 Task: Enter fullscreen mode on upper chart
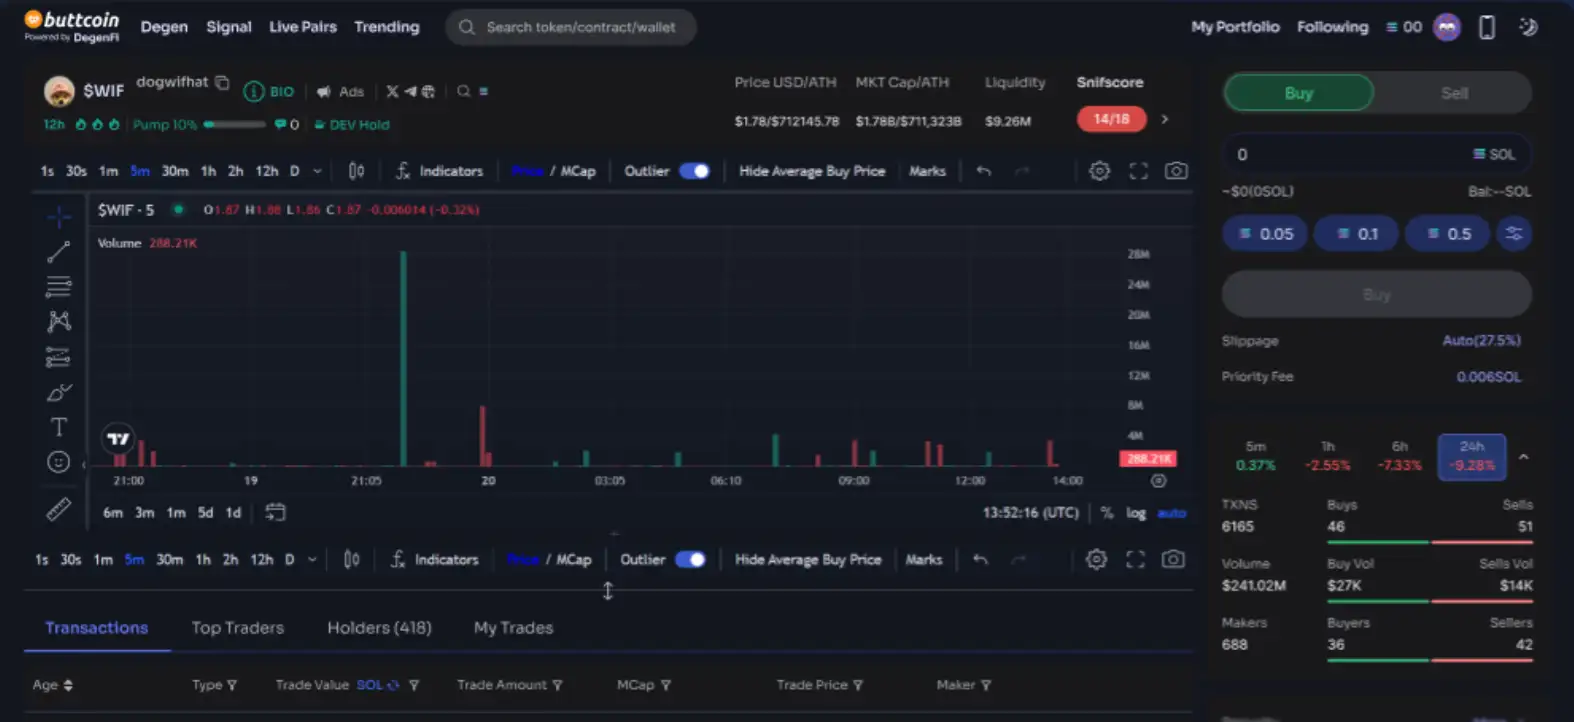click(1138, 171)
